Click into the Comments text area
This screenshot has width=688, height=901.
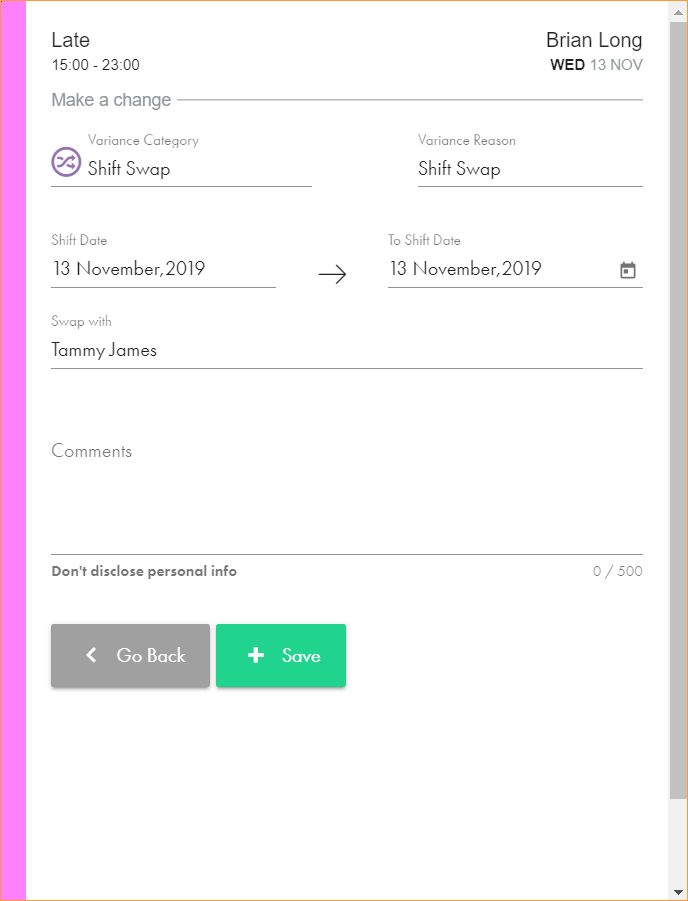pos(346,495)
